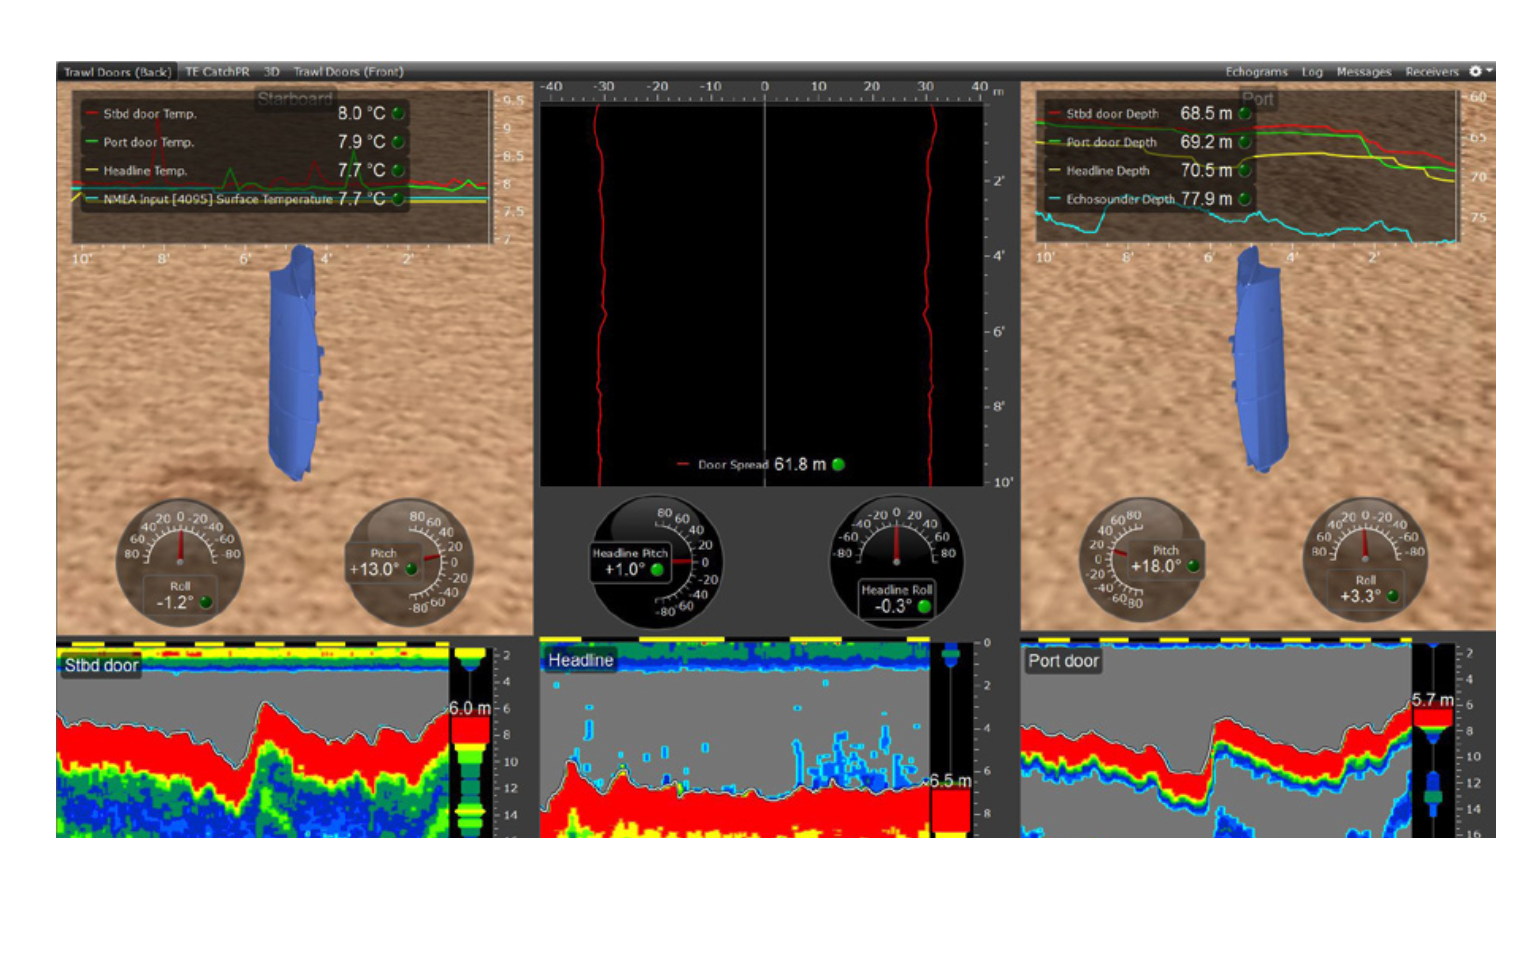Image resolution: width=1527 pixels, height=955 pixels.
Task: Click the Headline echogram label
Action: click(580, 660)
